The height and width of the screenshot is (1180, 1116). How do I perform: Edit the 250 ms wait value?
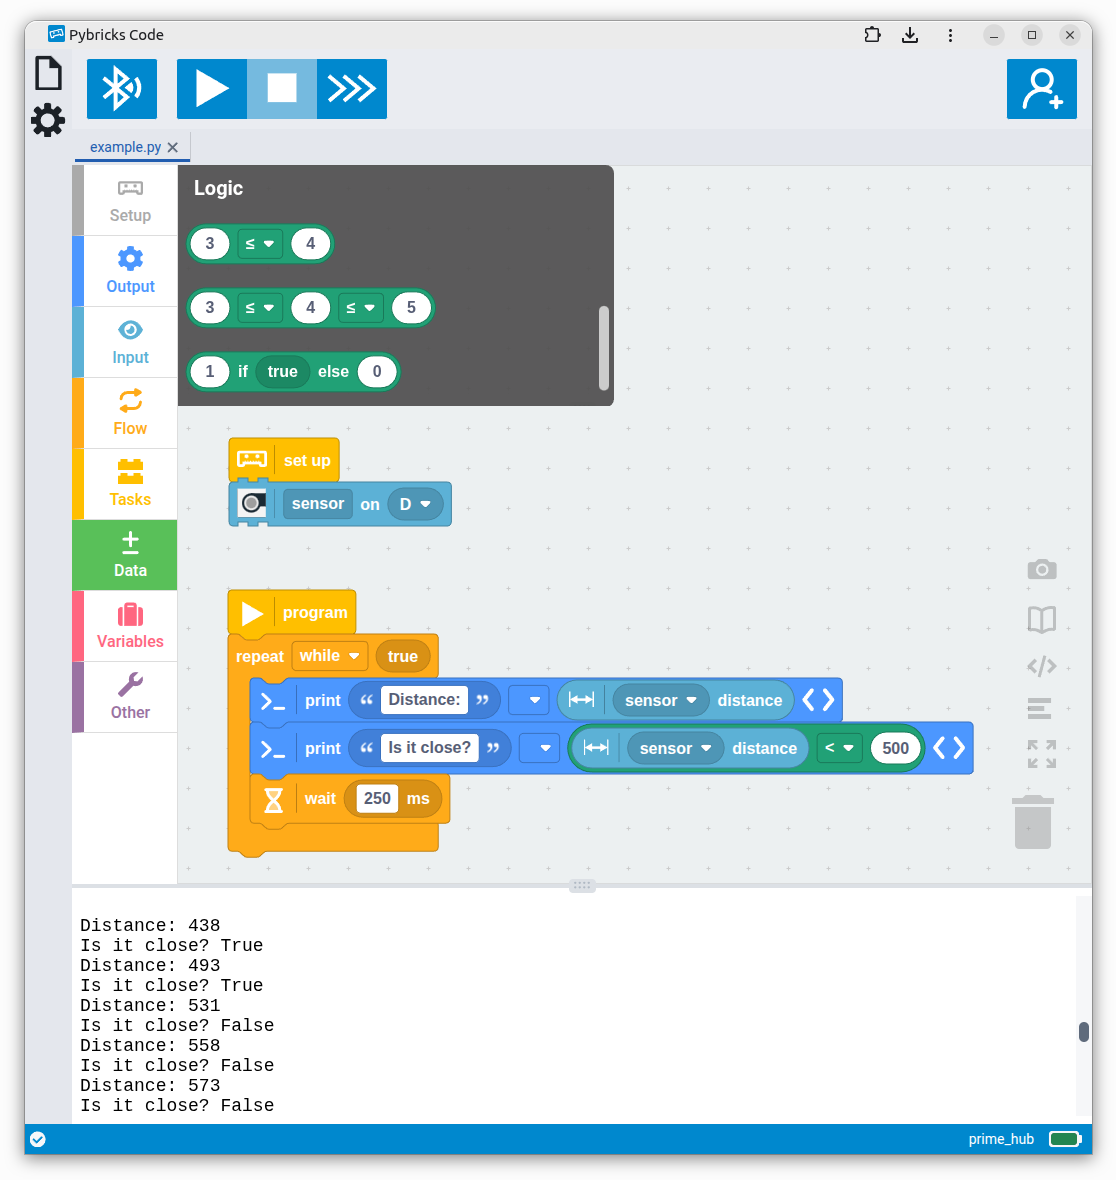pyautogui.click(x=377, y=798)
